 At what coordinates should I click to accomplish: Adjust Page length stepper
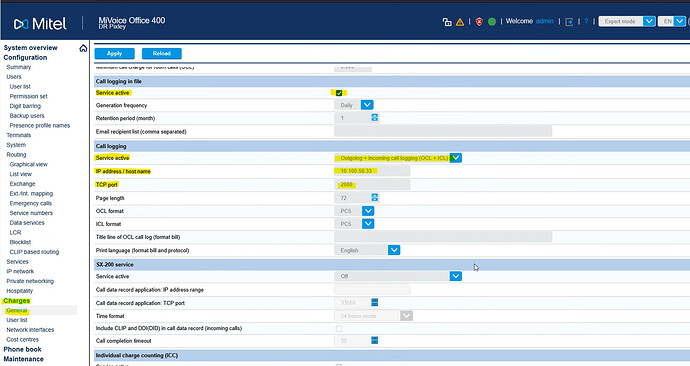[x=374, y=198]
